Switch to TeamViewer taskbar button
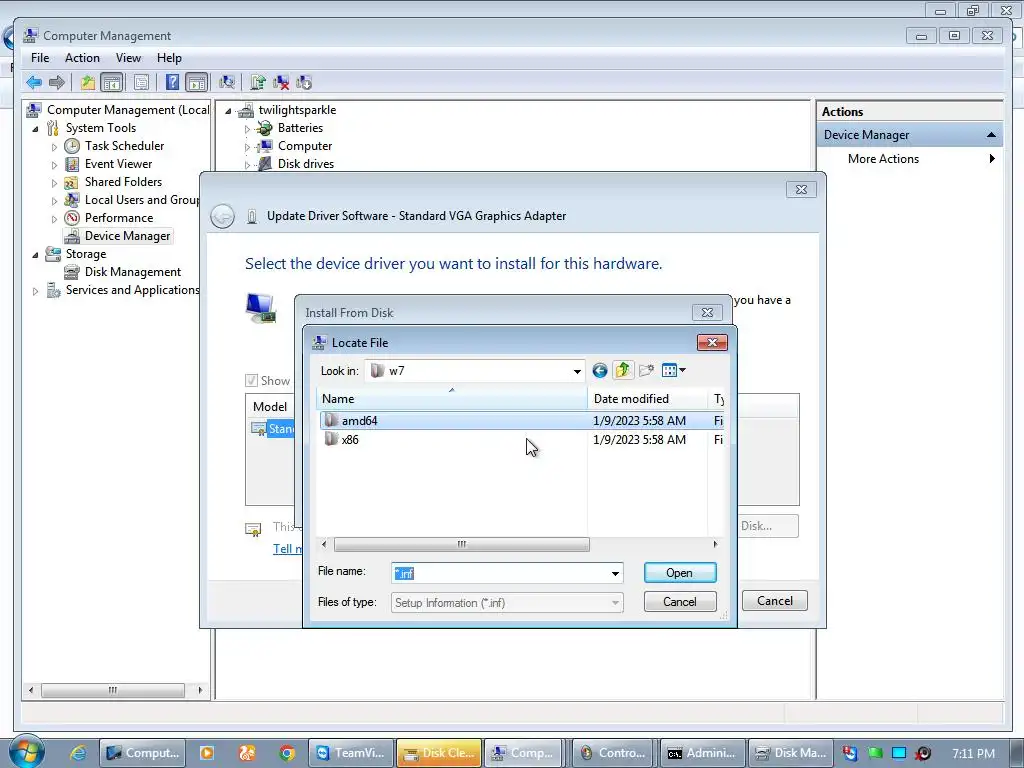This screenshot has width=1024, height=768. pyautogui.click(x=352, y=753)
